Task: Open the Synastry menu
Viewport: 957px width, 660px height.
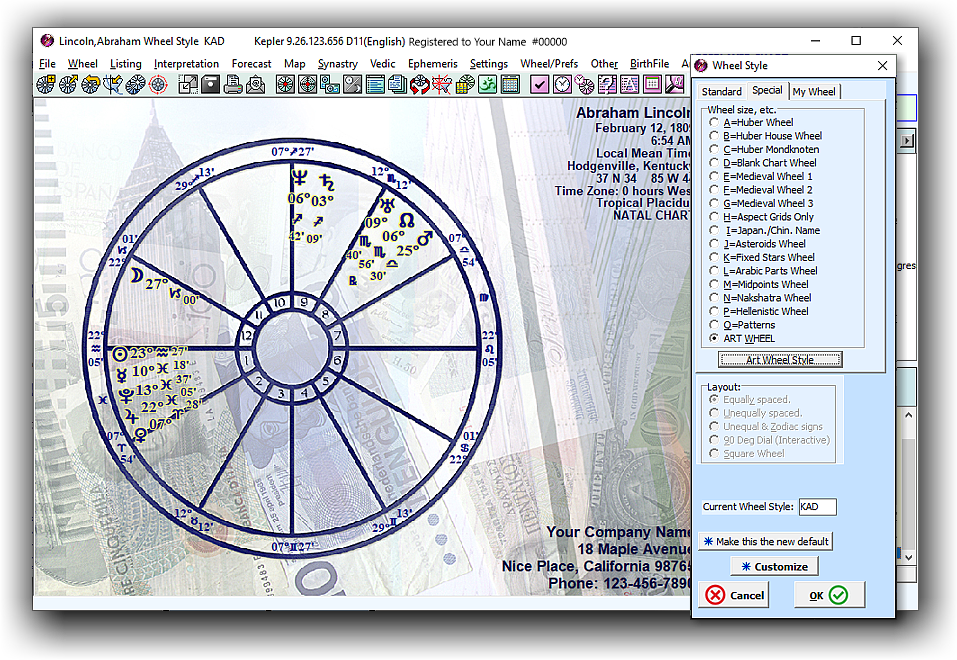Action: 337,64
